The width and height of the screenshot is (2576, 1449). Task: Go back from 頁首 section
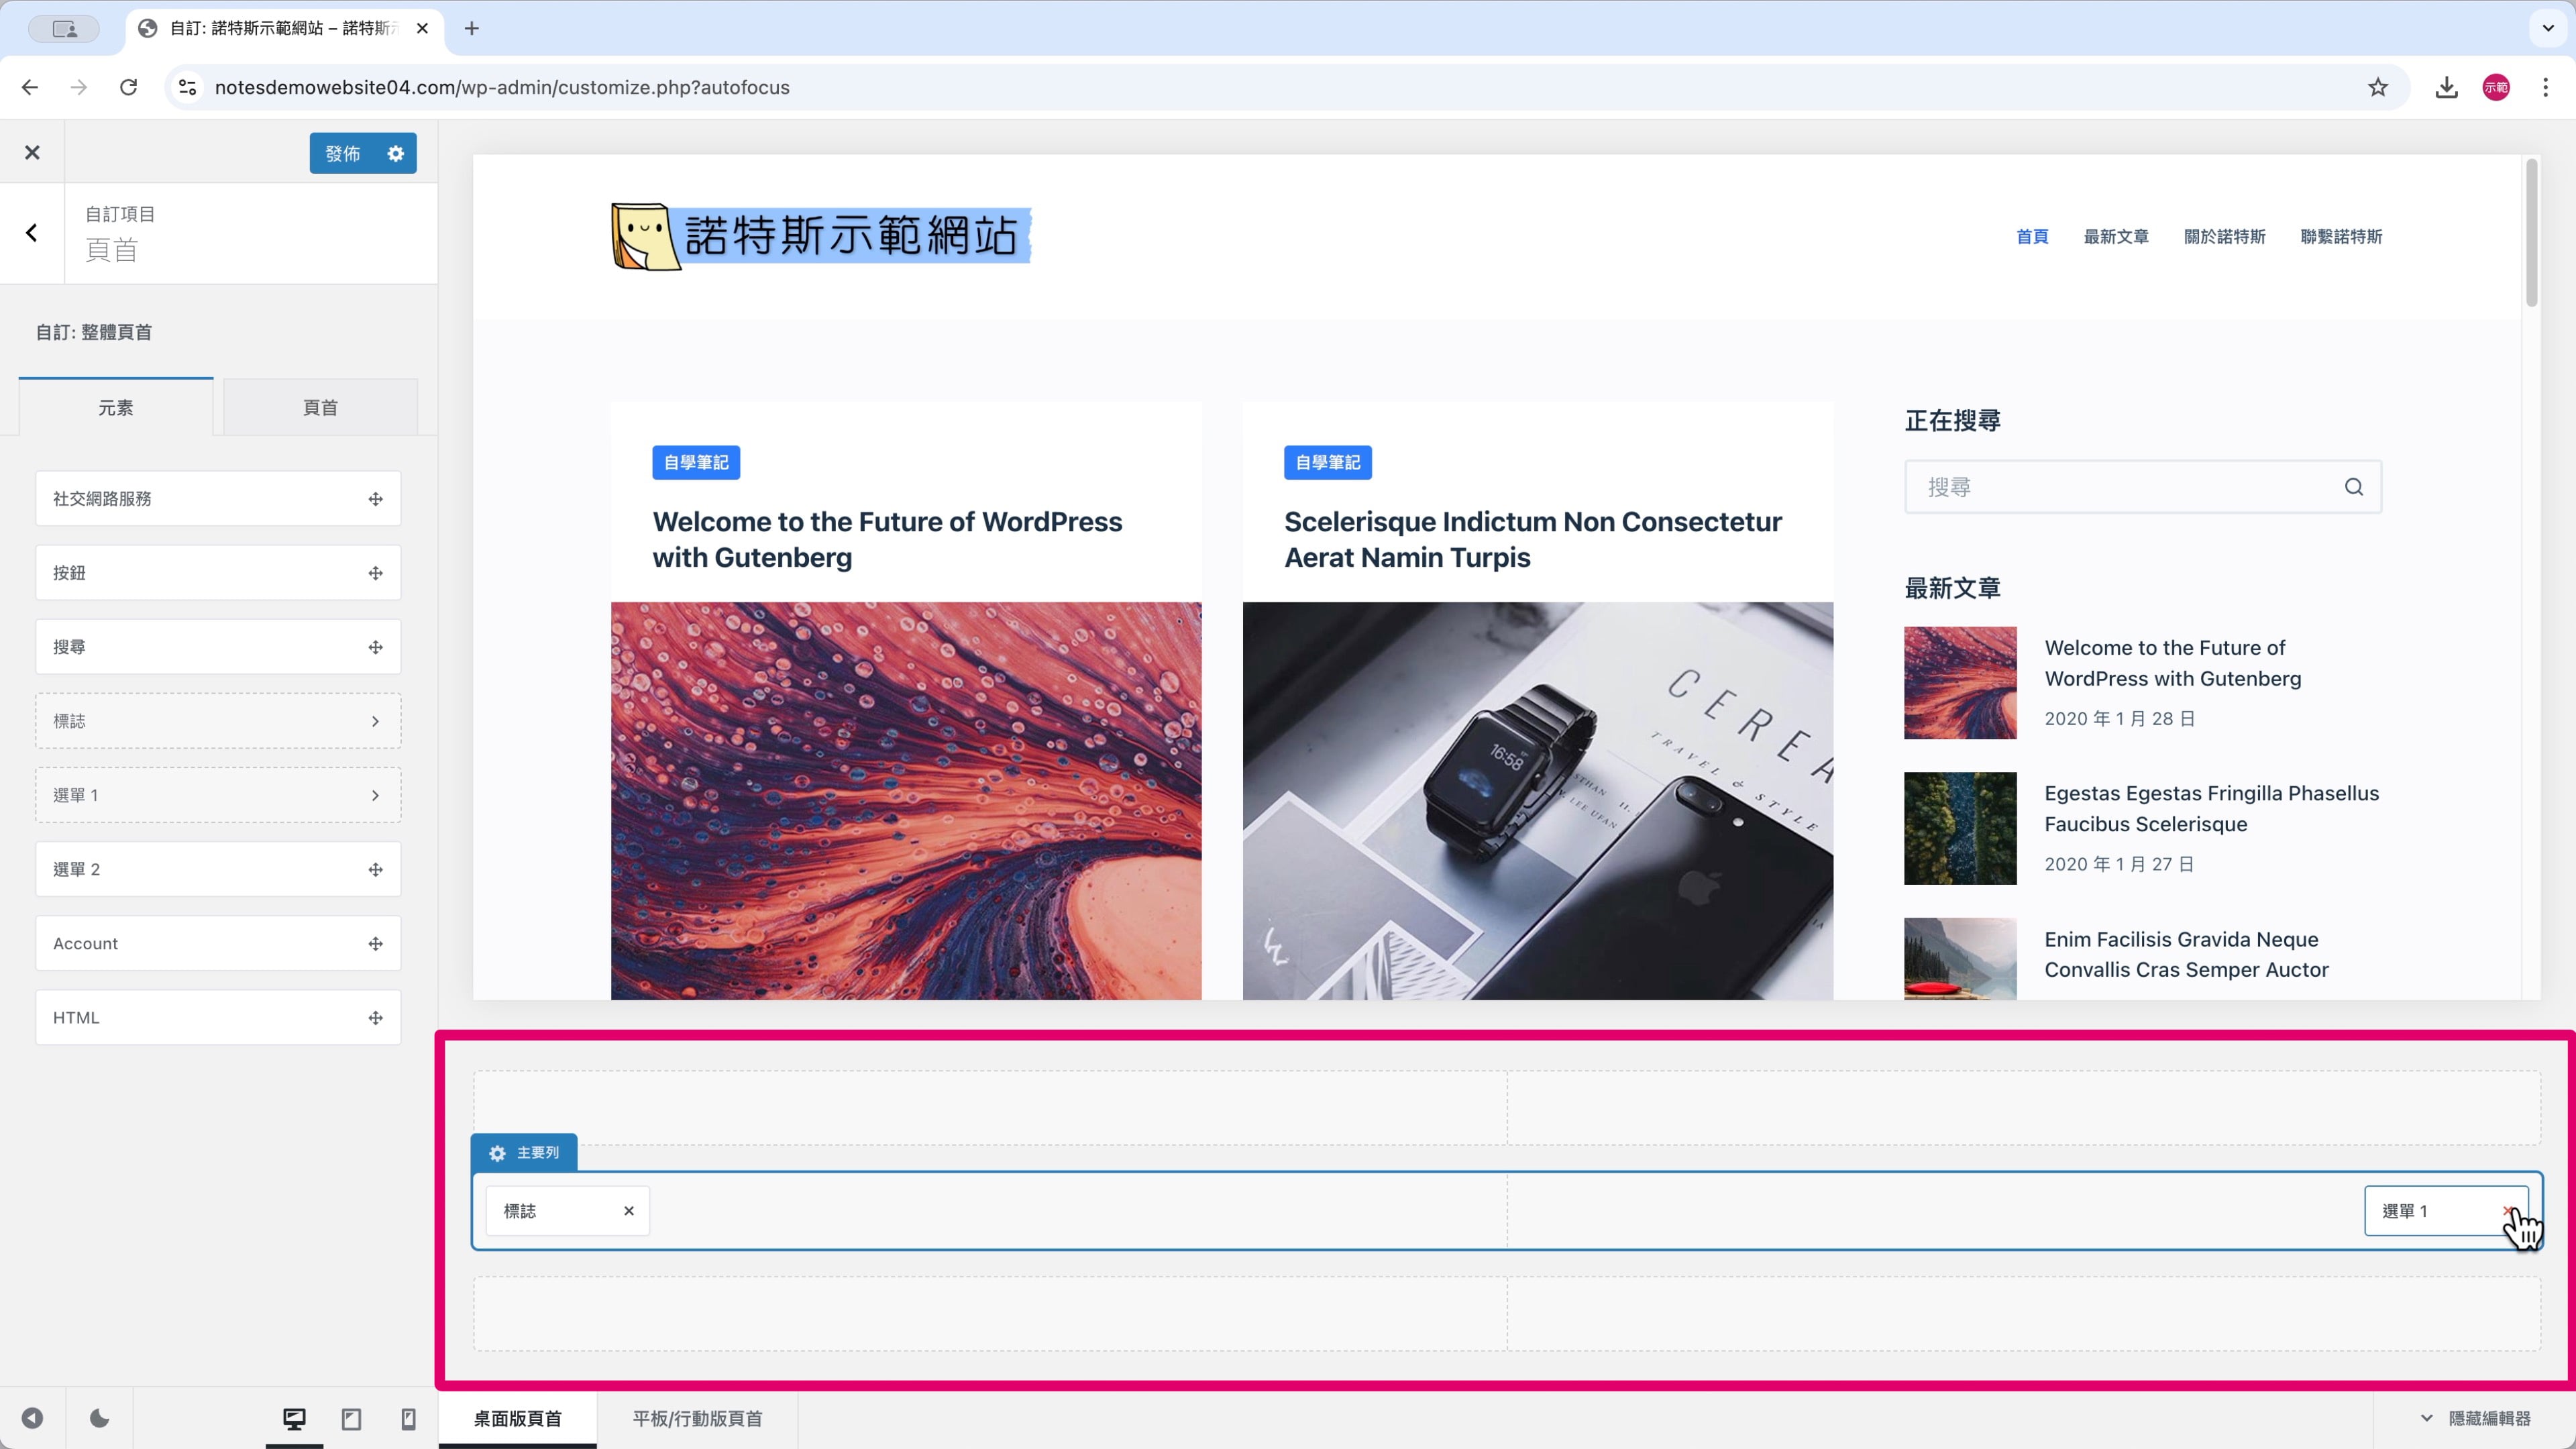click(32, 233)
